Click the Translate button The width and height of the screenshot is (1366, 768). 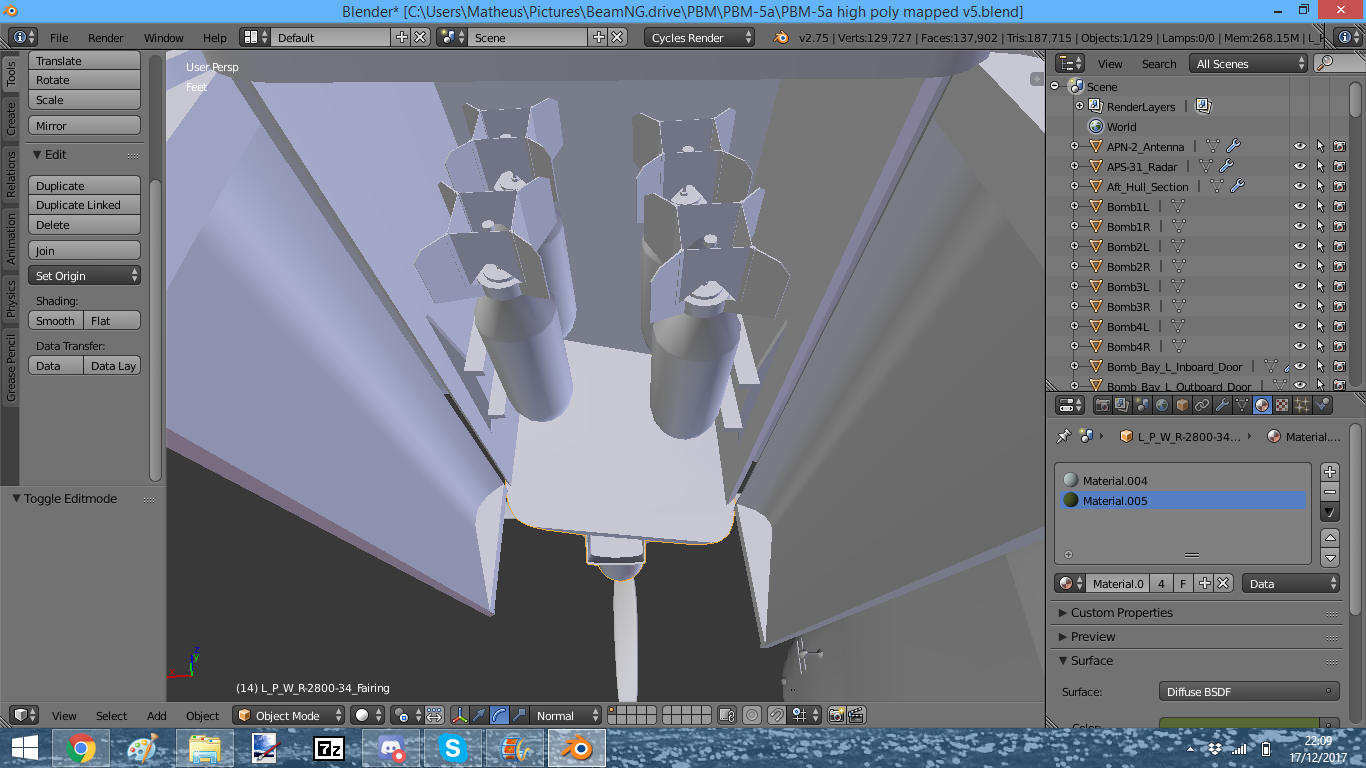85,60
